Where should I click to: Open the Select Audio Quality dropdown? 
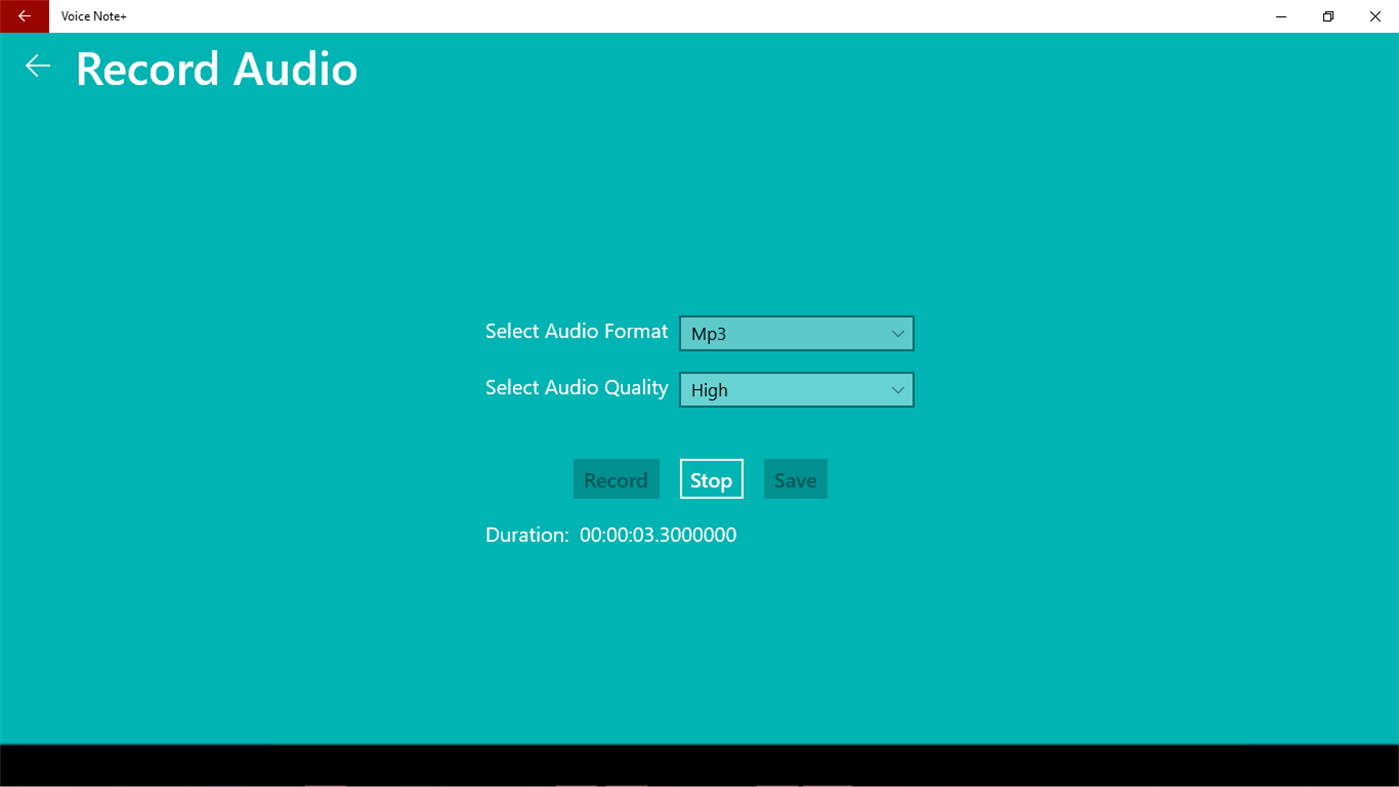tap(796, 389)
